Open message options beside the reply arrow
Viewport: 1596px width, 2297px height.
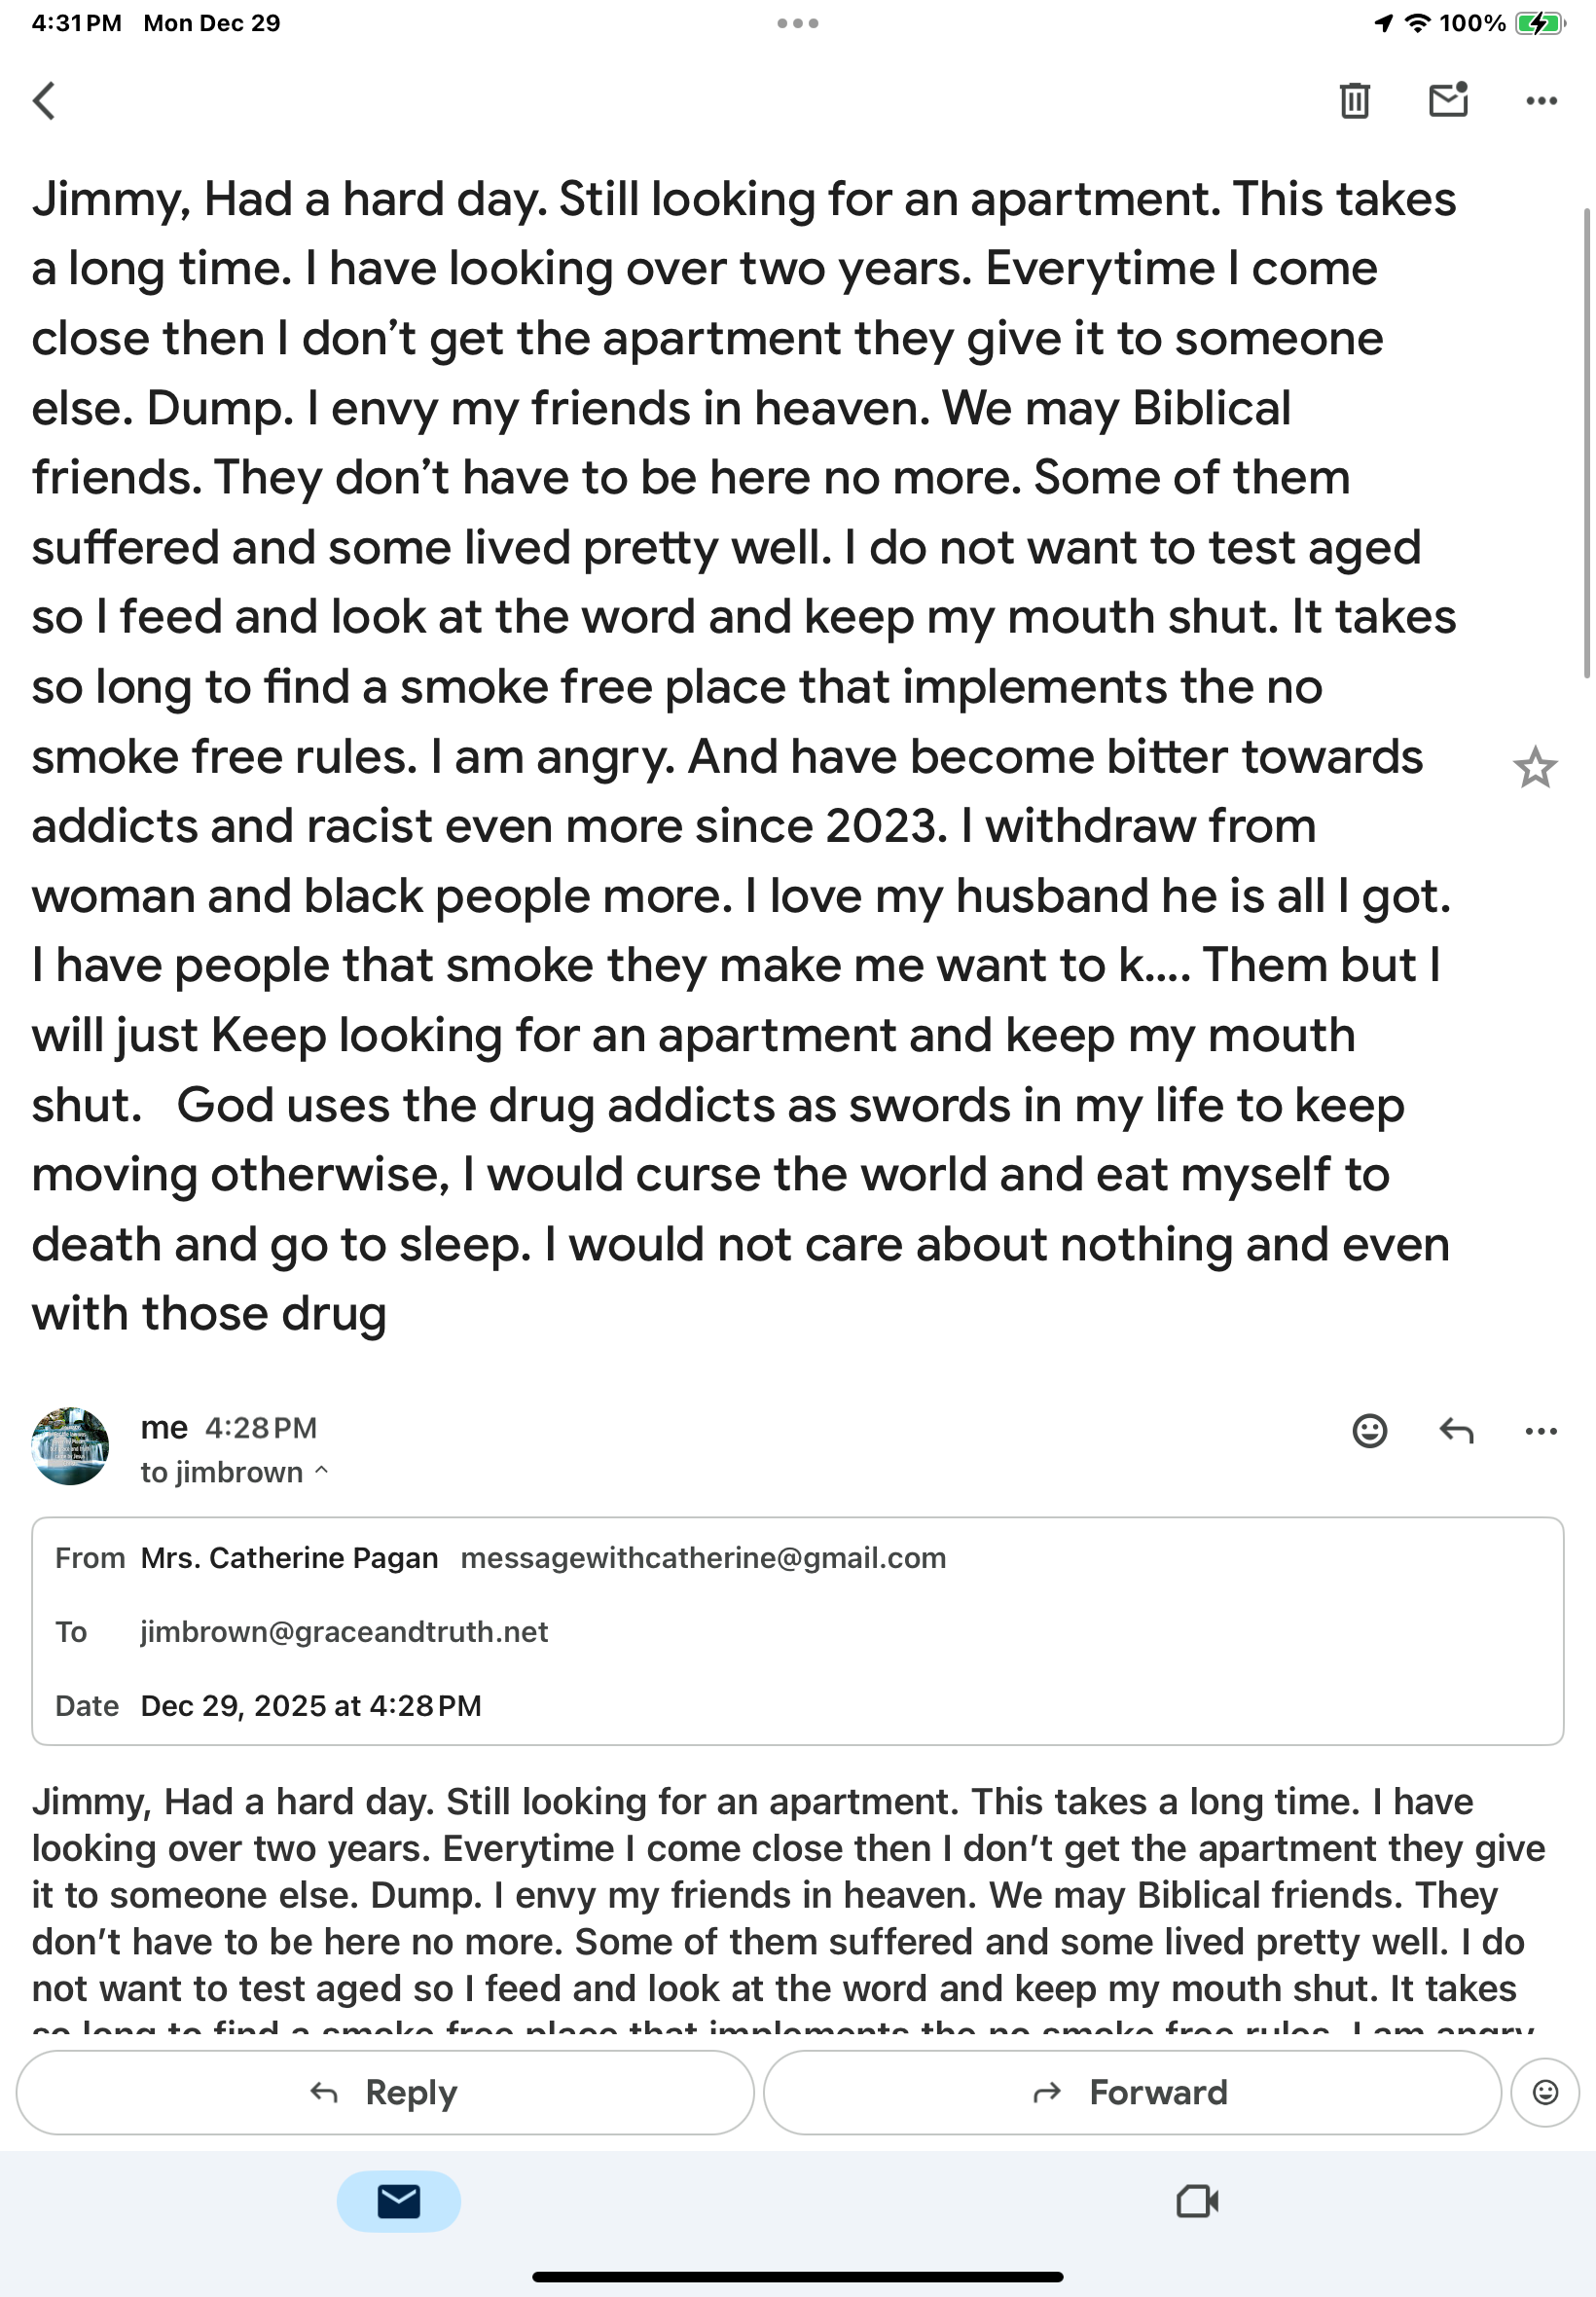1541,1431
